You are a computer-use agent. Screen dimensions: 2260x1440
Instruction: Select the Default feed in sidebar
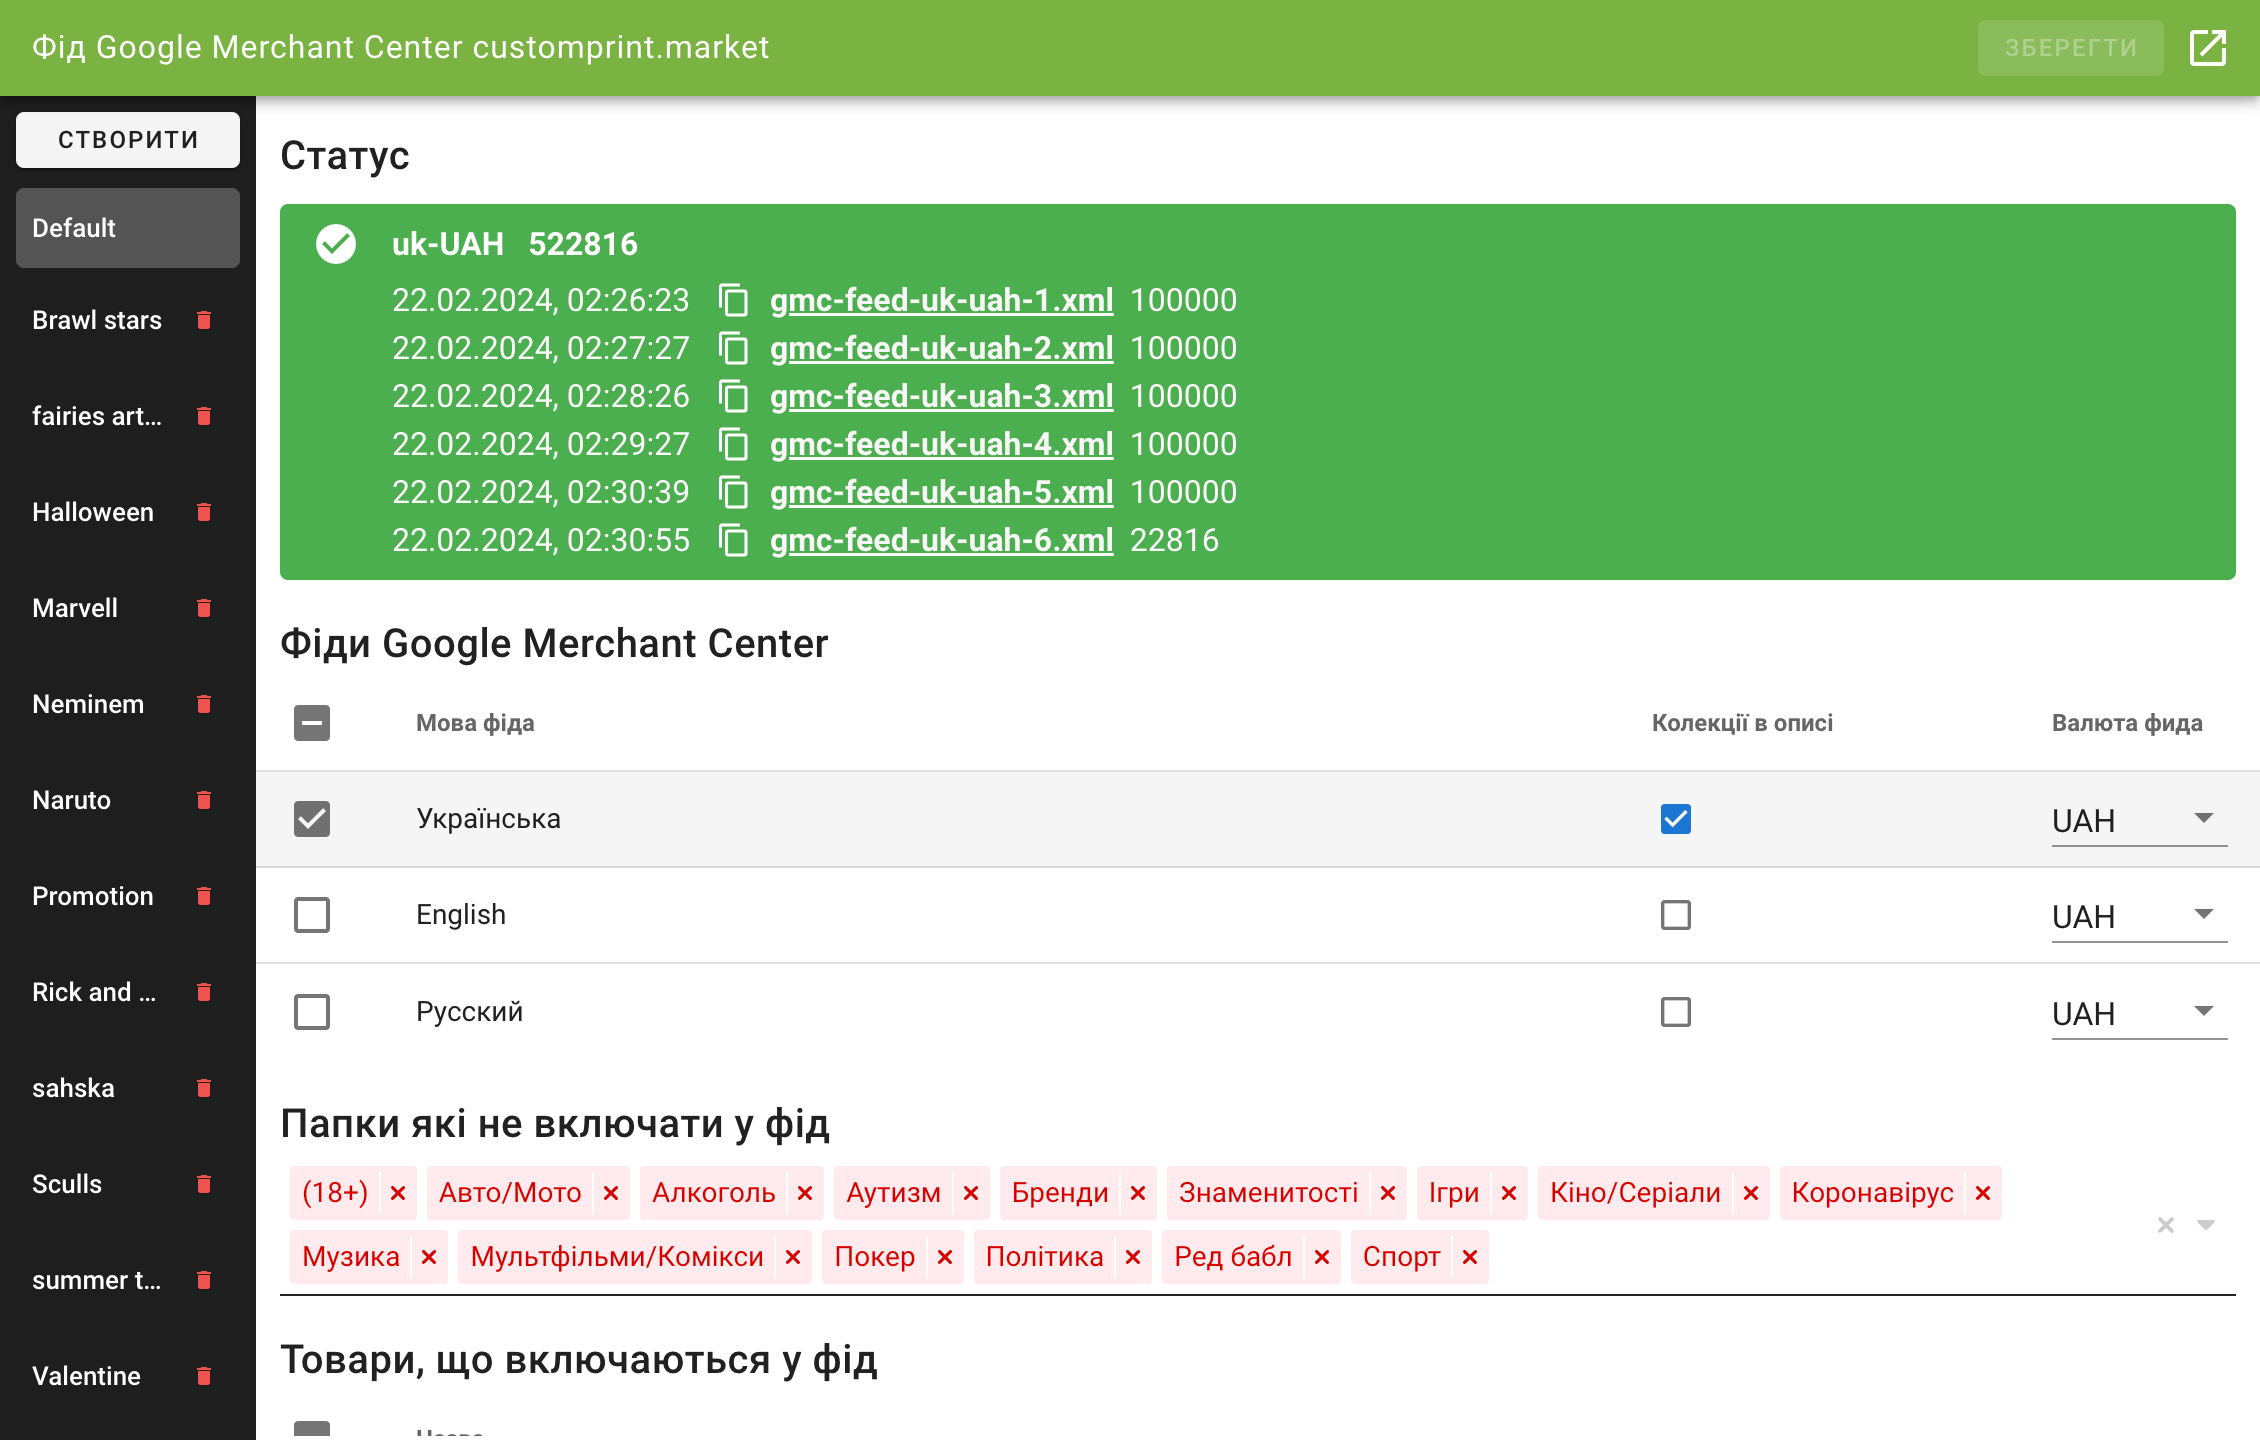(128, 228)
